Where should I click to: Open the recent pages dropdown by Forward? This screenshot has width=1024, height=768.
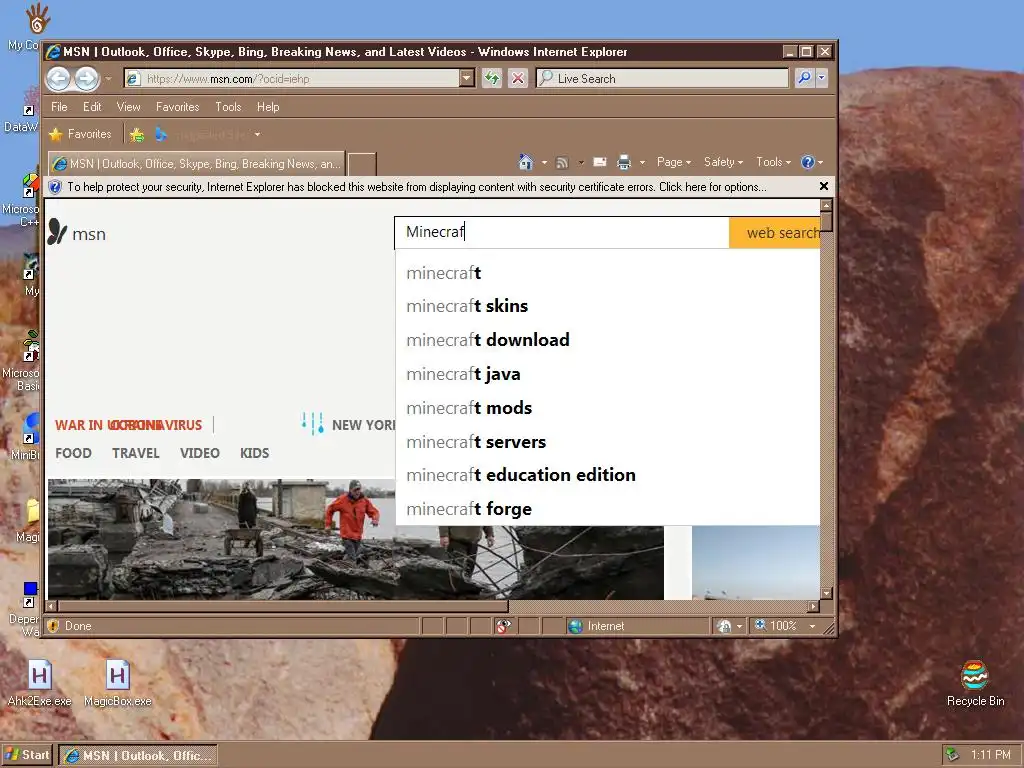point(108,79)
